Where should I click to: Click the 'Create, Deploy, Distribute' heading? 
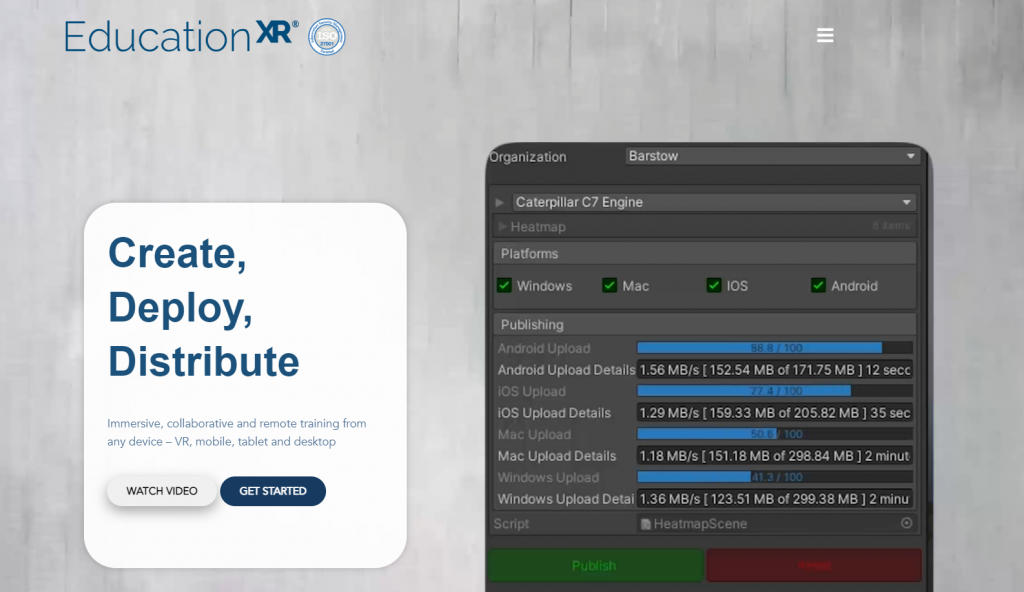(204, 307)
